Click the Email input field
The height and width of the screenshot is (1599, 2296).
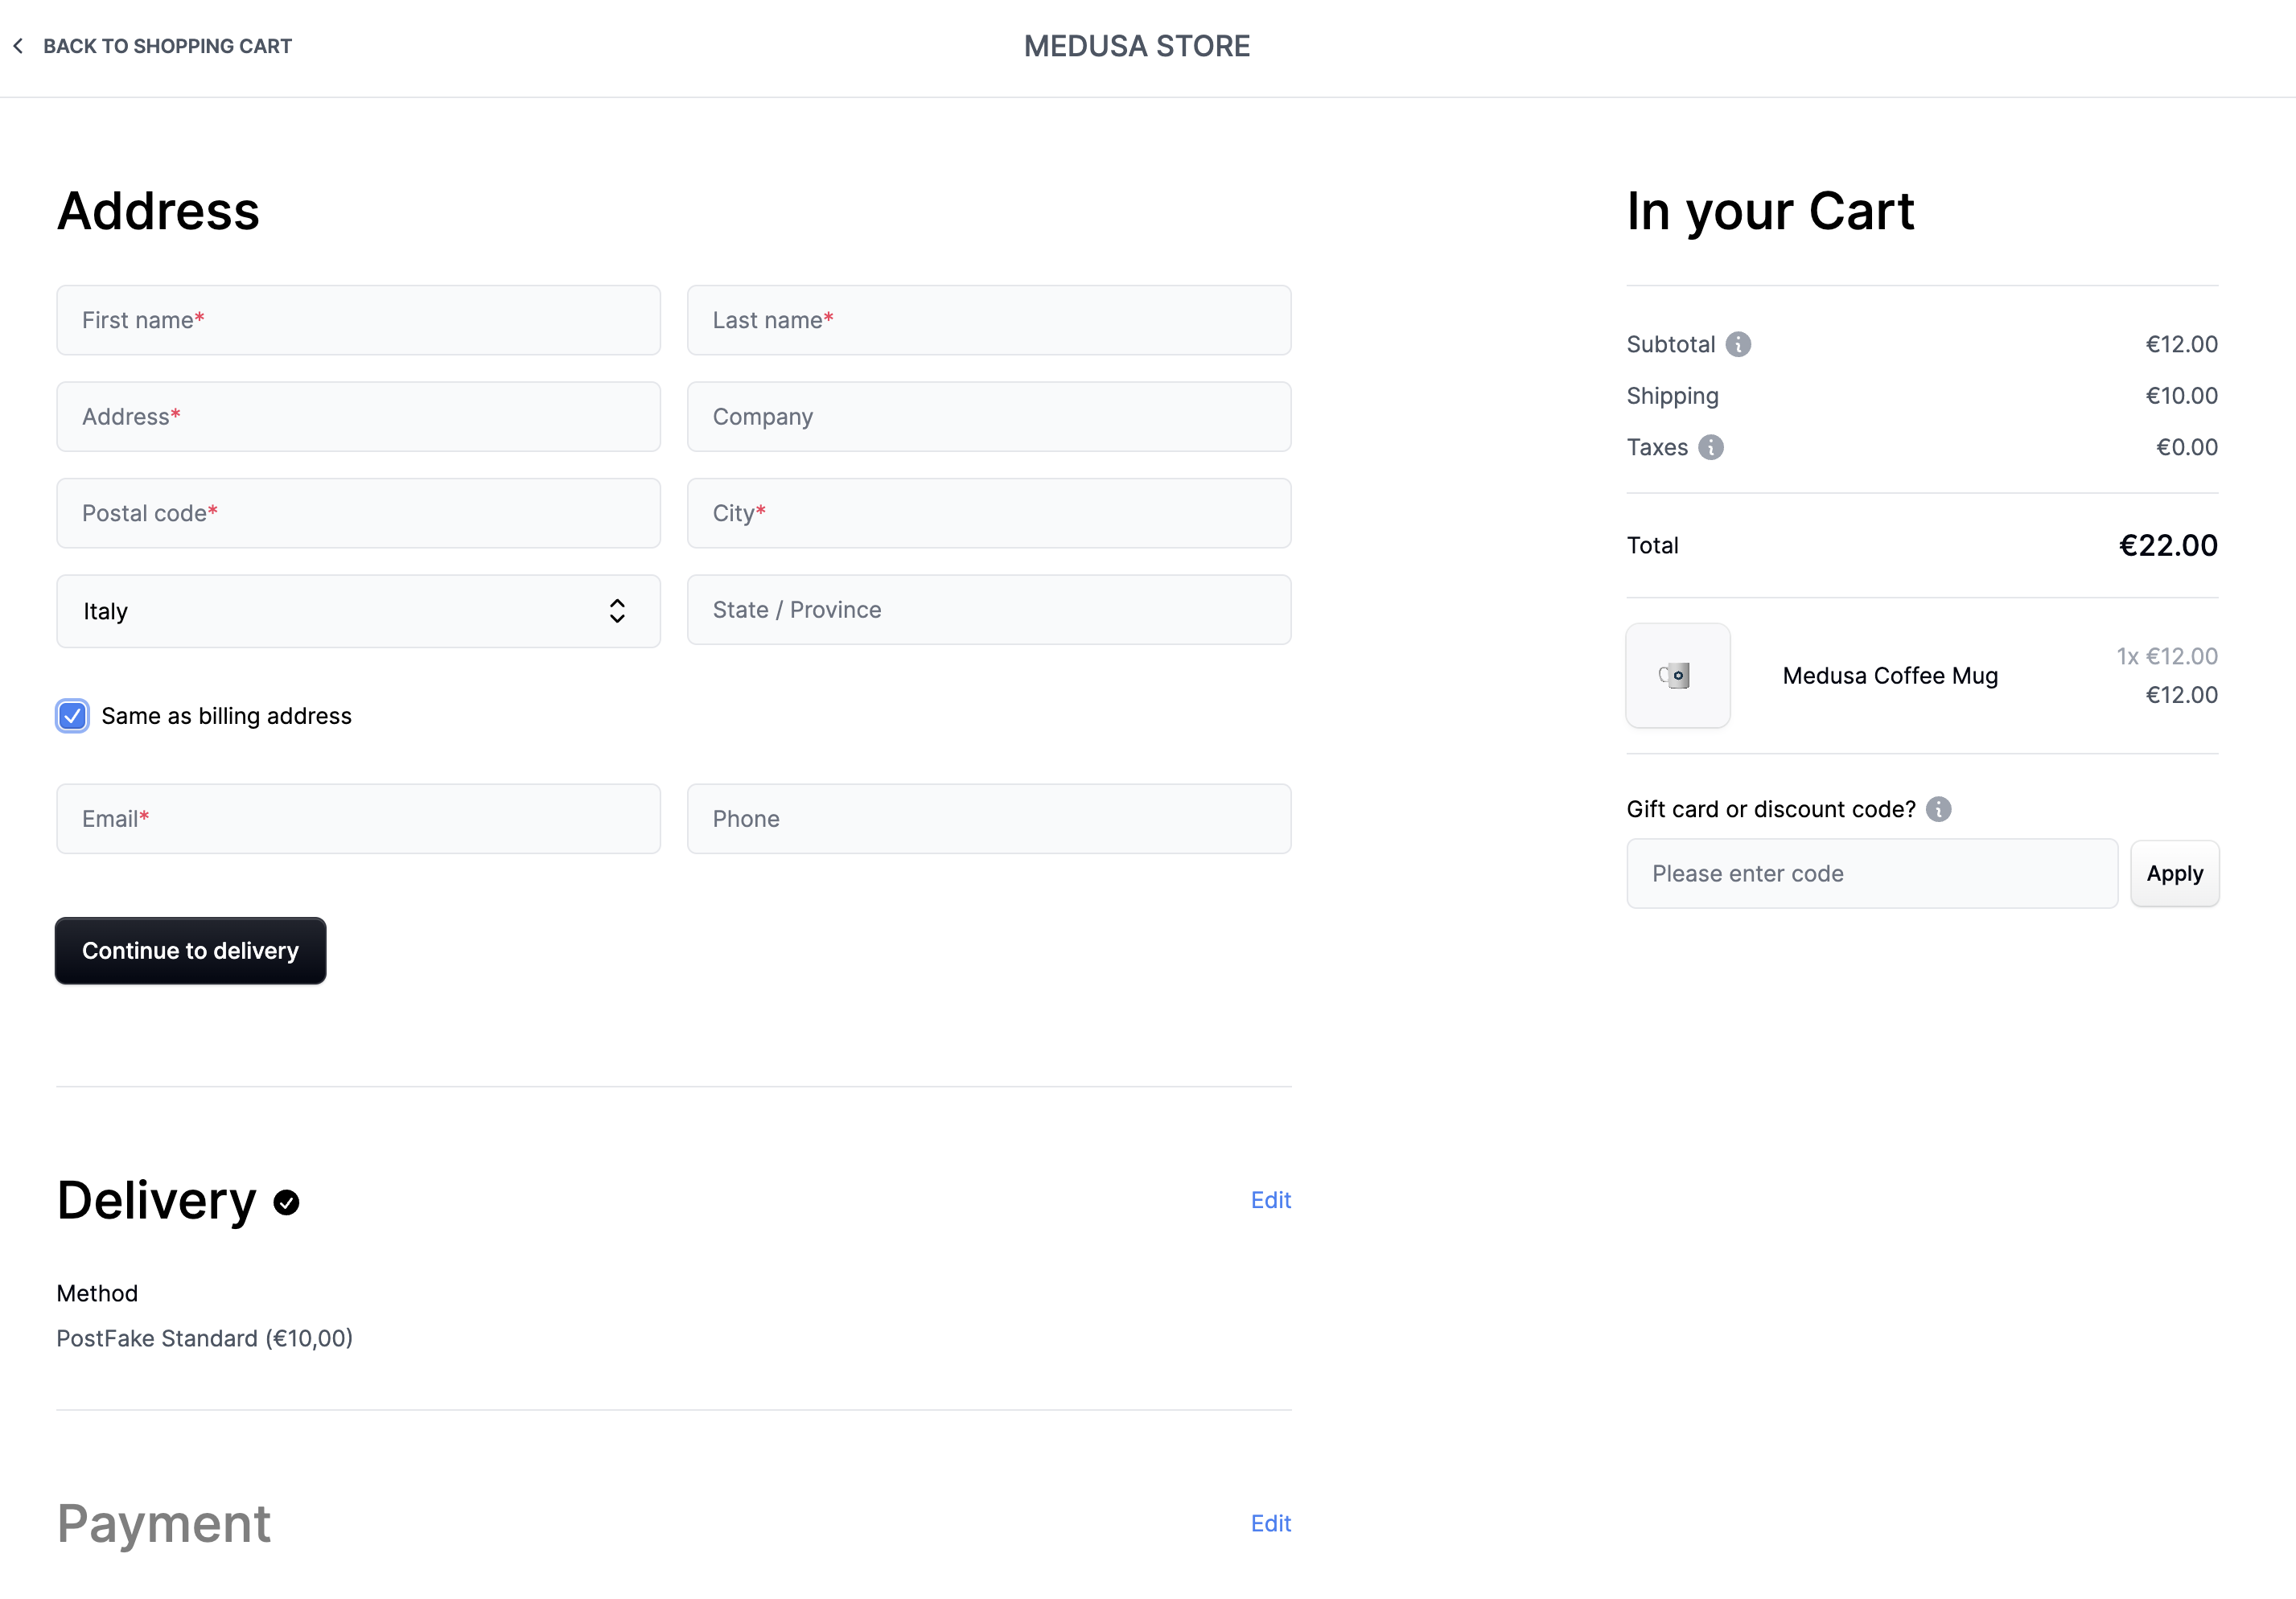point(357,818)
